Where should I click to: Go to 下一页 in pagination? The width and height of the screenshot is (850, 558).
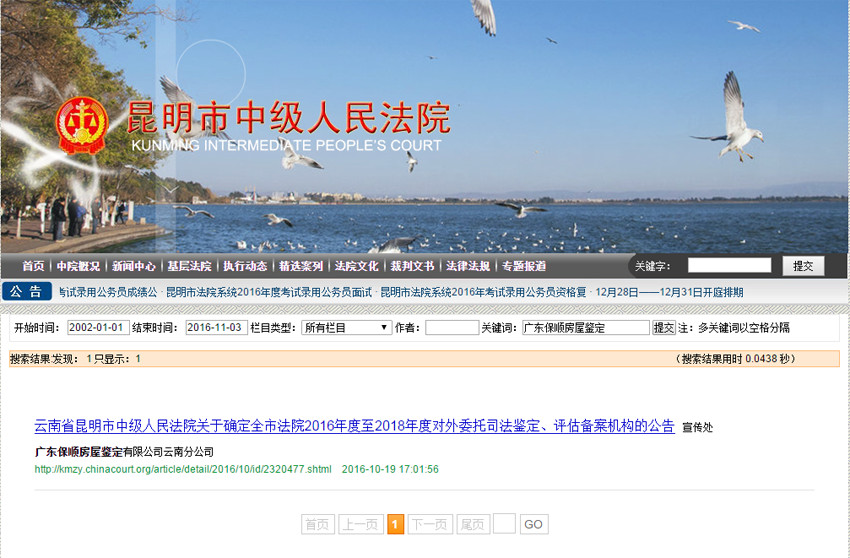429,524
